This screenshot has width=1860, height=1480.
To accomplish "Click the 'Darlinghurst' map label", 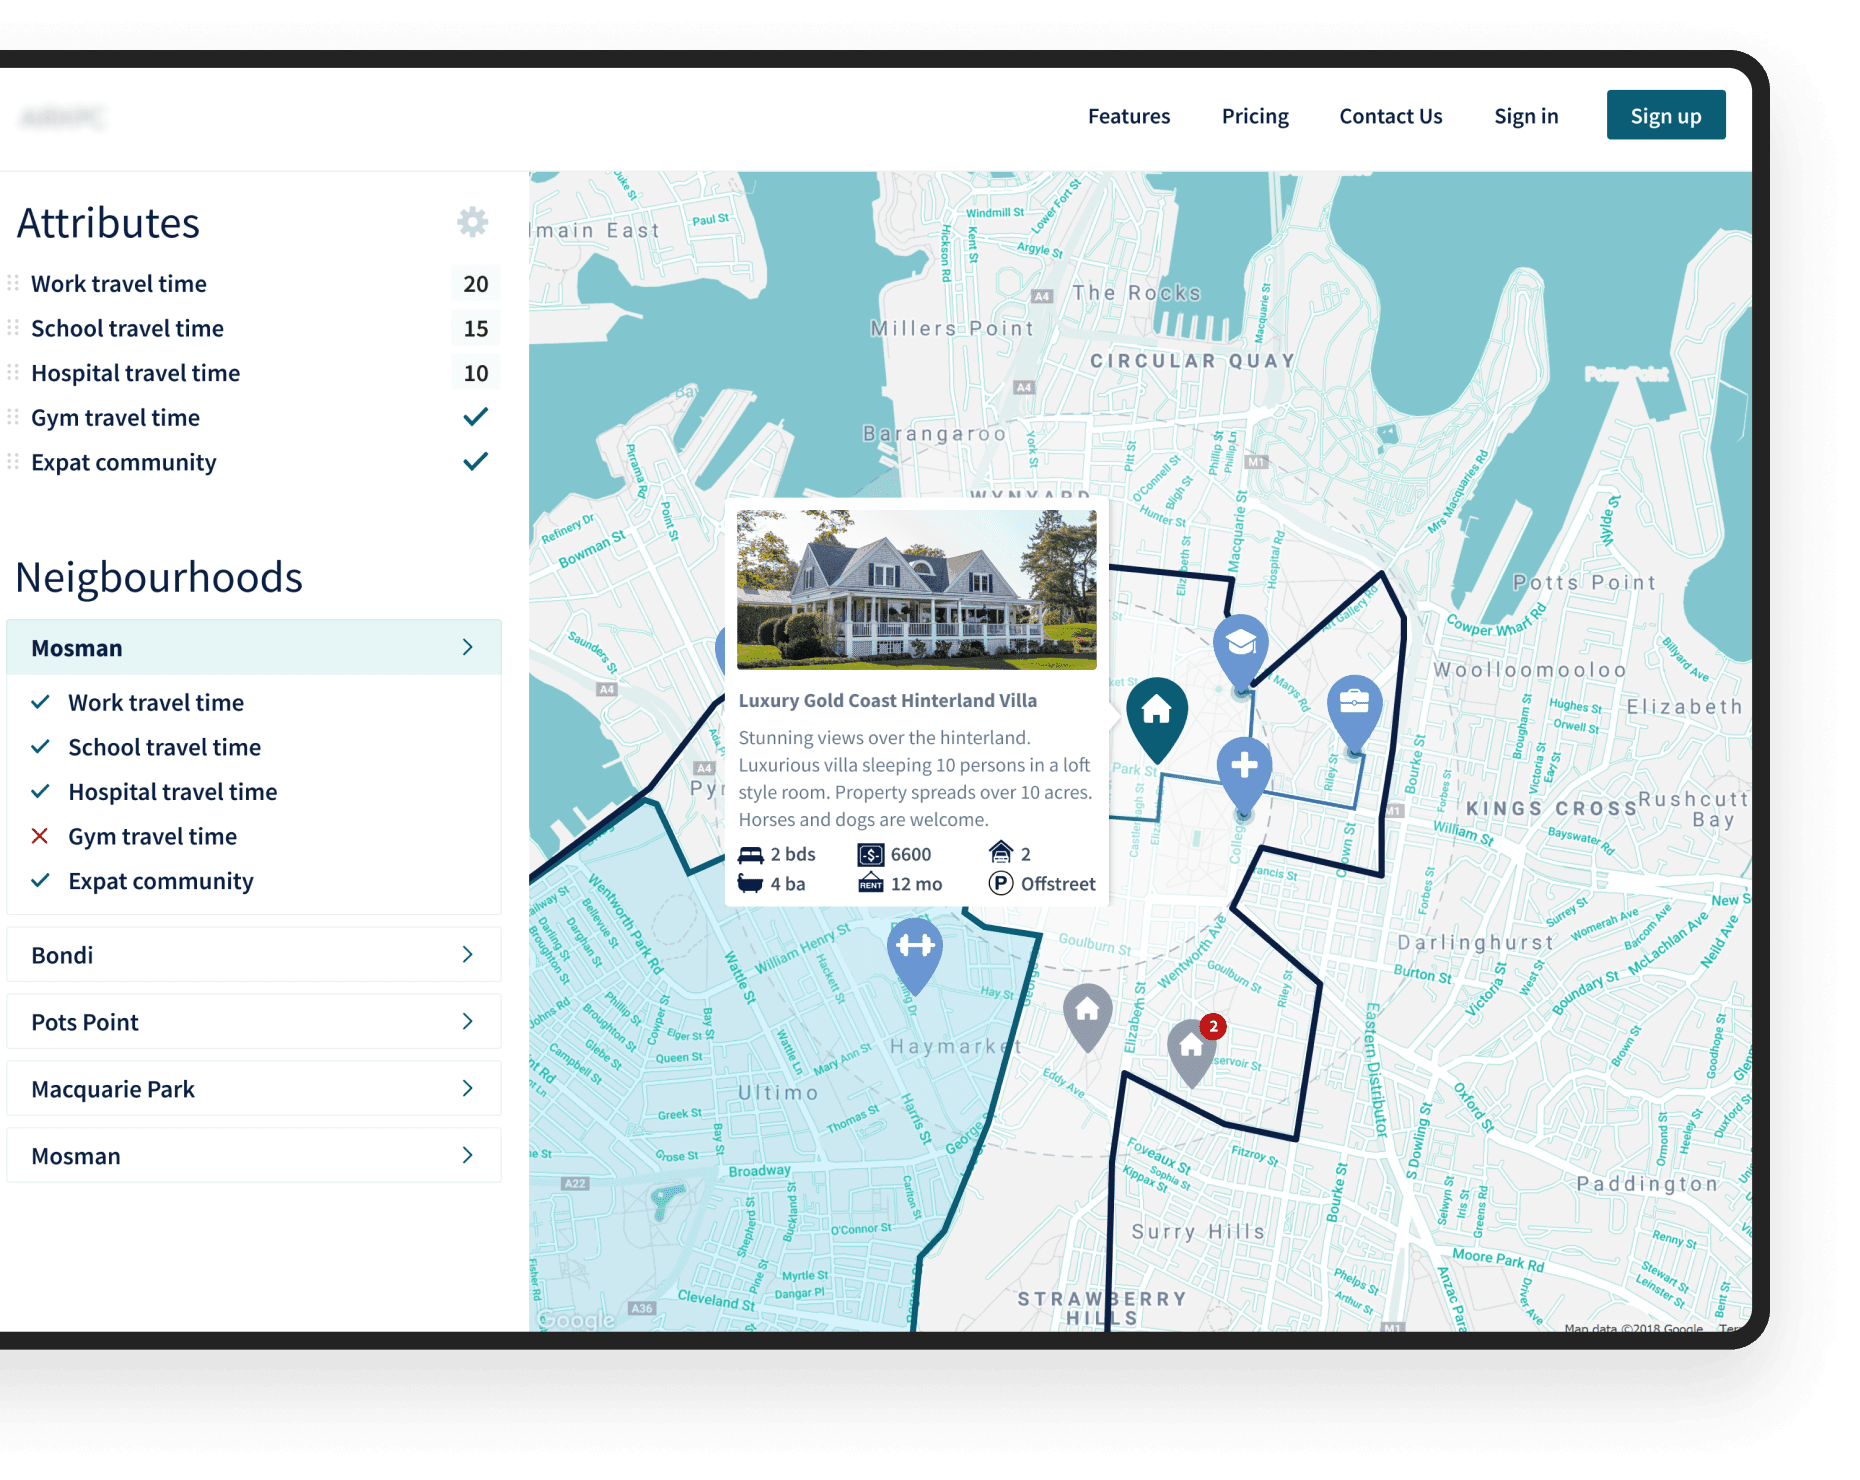I will [x=1476, y=942].
